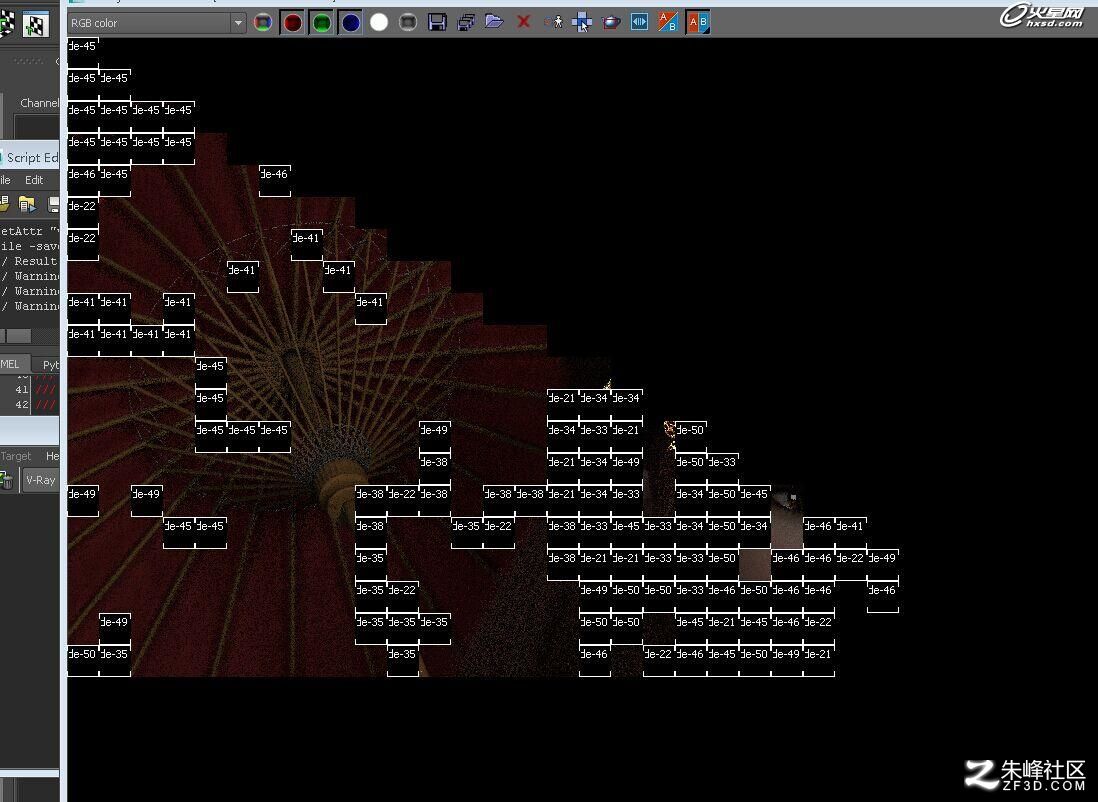The width and height of the screenshot is (1098, 802).
Task: Click the source script icon in Script Editor
Action: pyautogui.click(x=27, y=205)
